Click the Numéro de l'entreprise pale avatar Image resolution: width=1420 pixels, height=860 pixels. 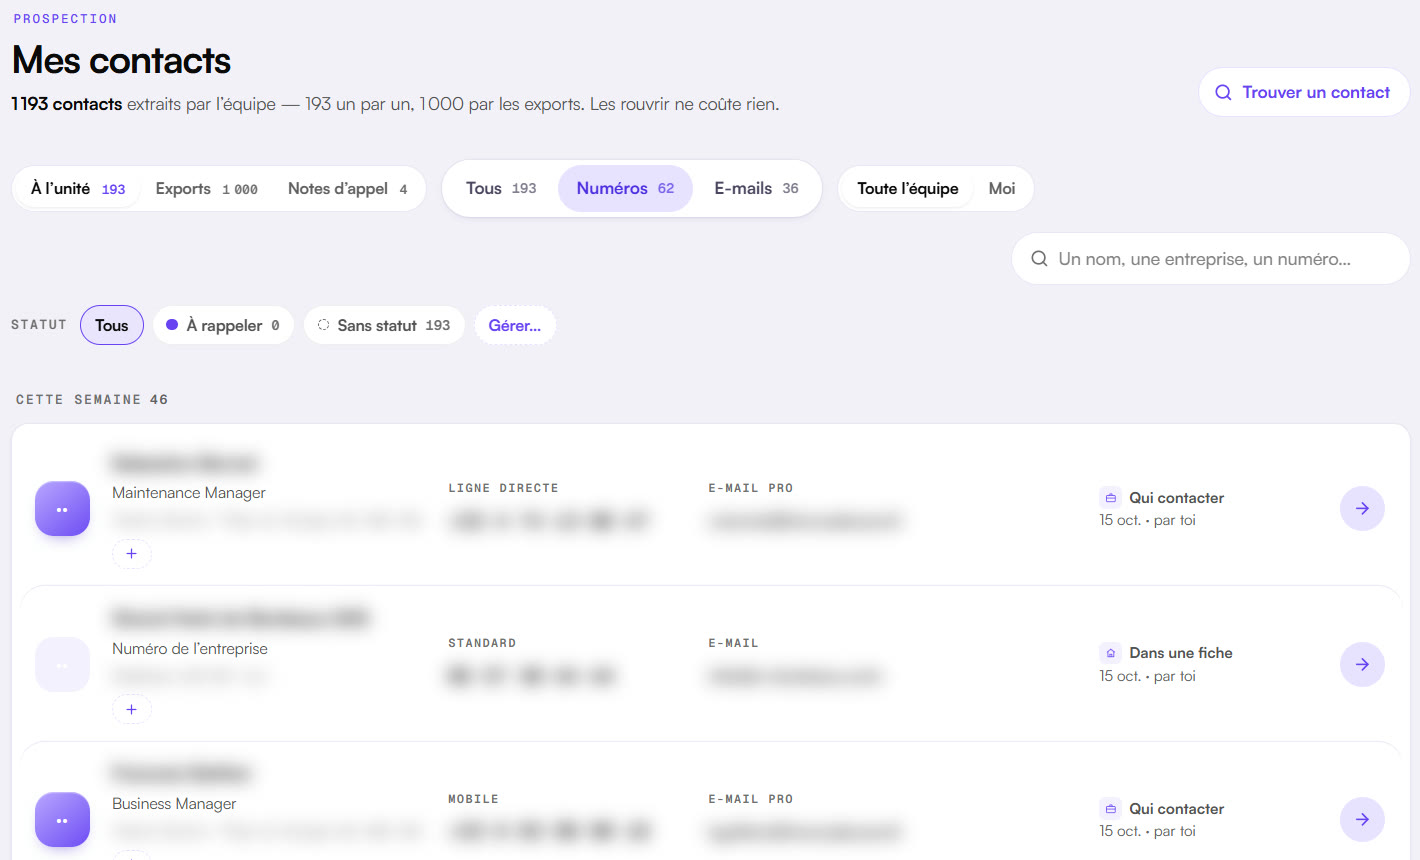[62, 664]
